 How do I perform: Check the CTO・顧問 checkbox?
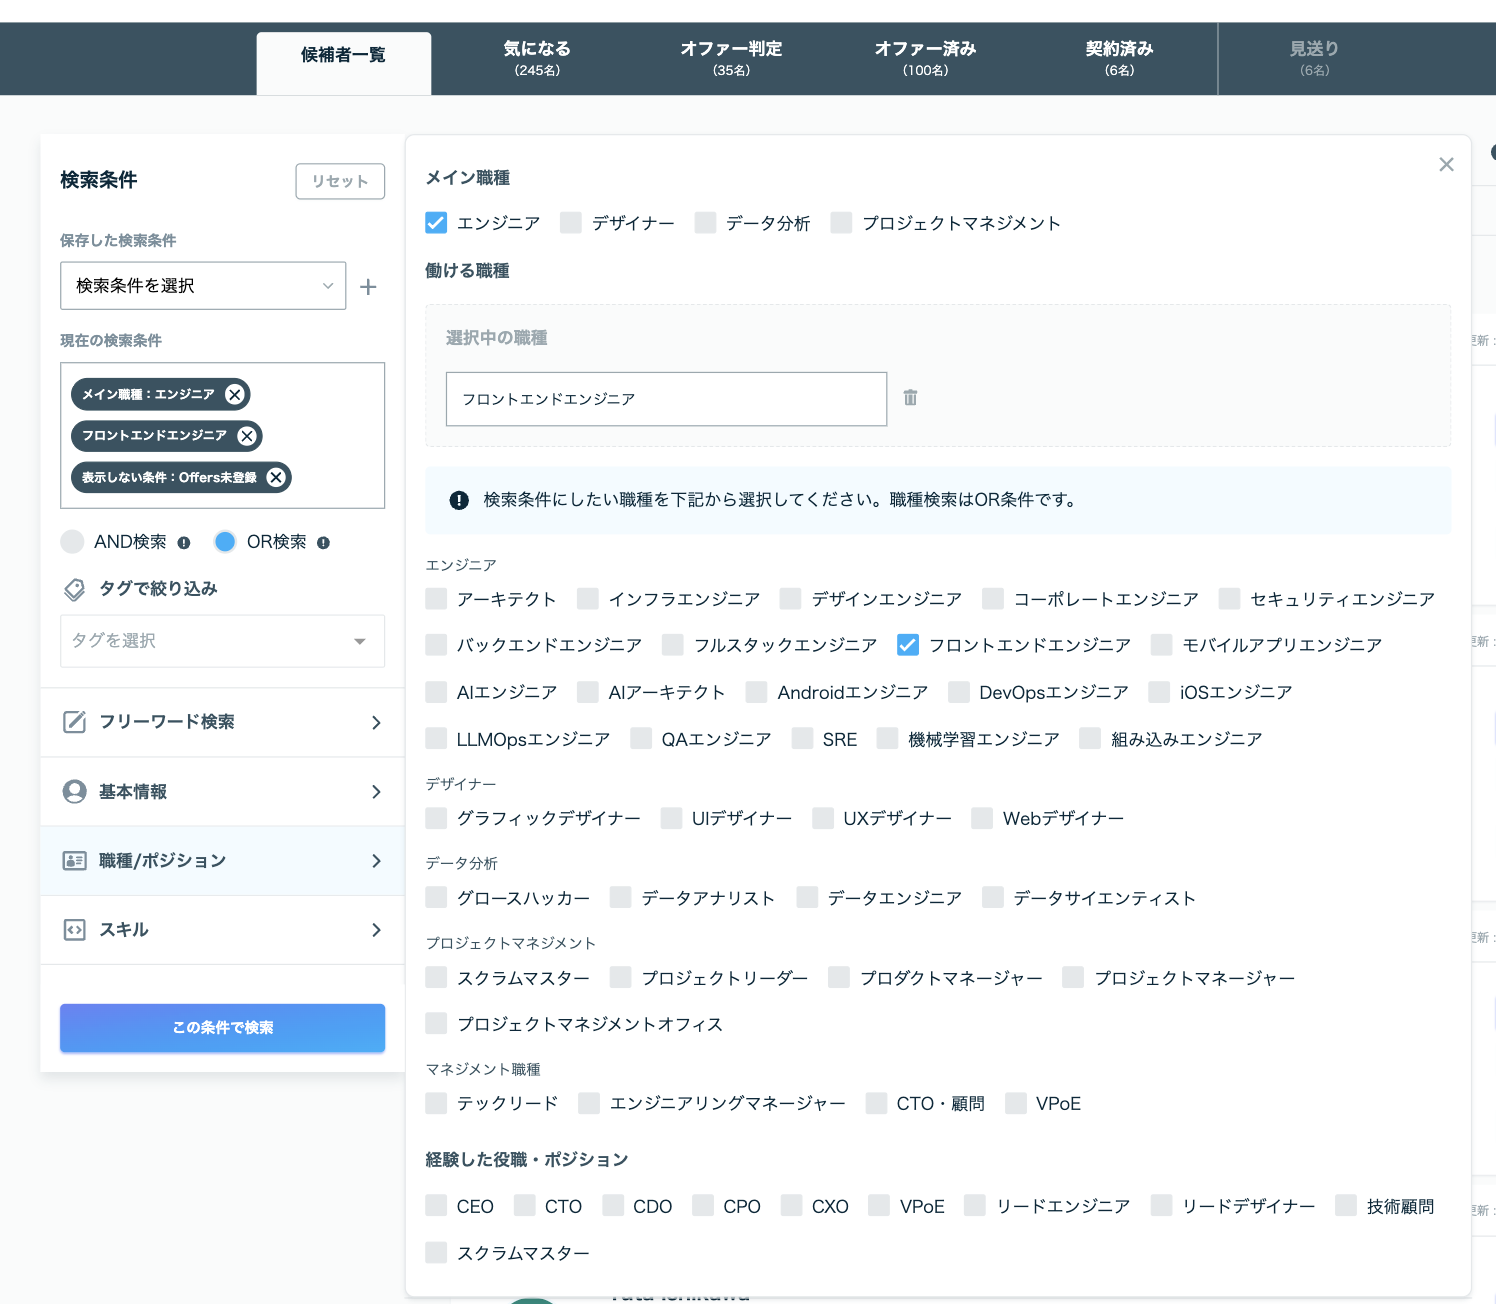click(x=876, y=1103)
